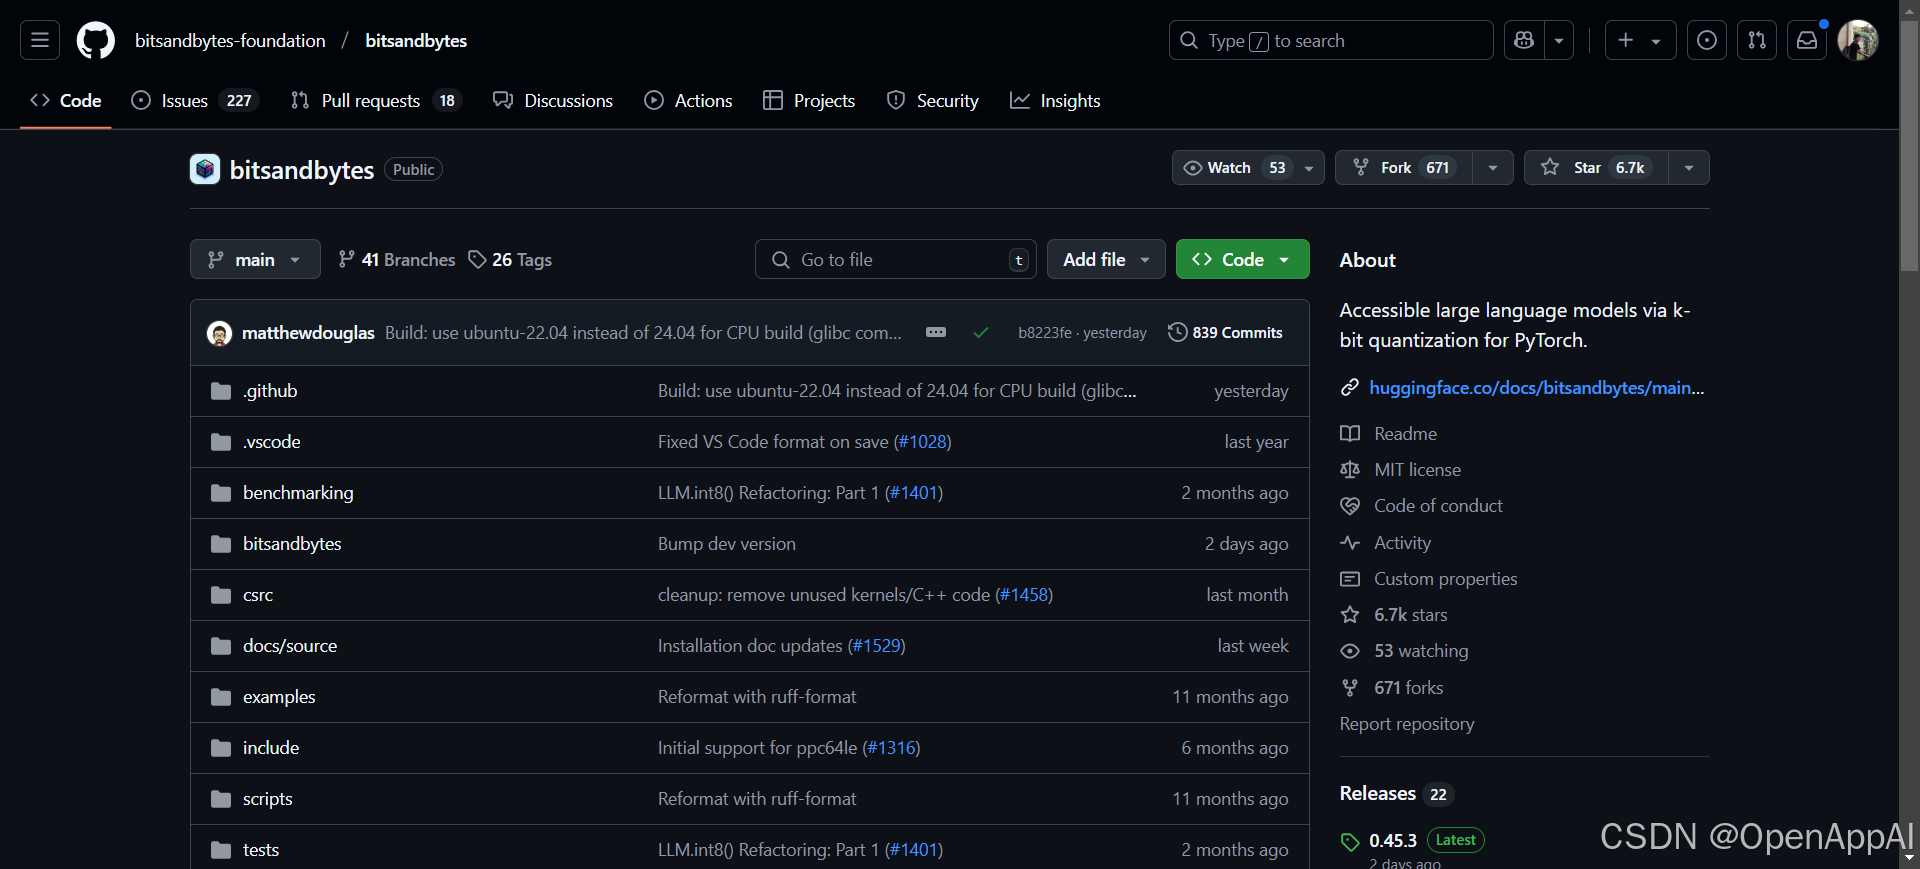Open the Readme book icon link

[x=1350, y=434]
